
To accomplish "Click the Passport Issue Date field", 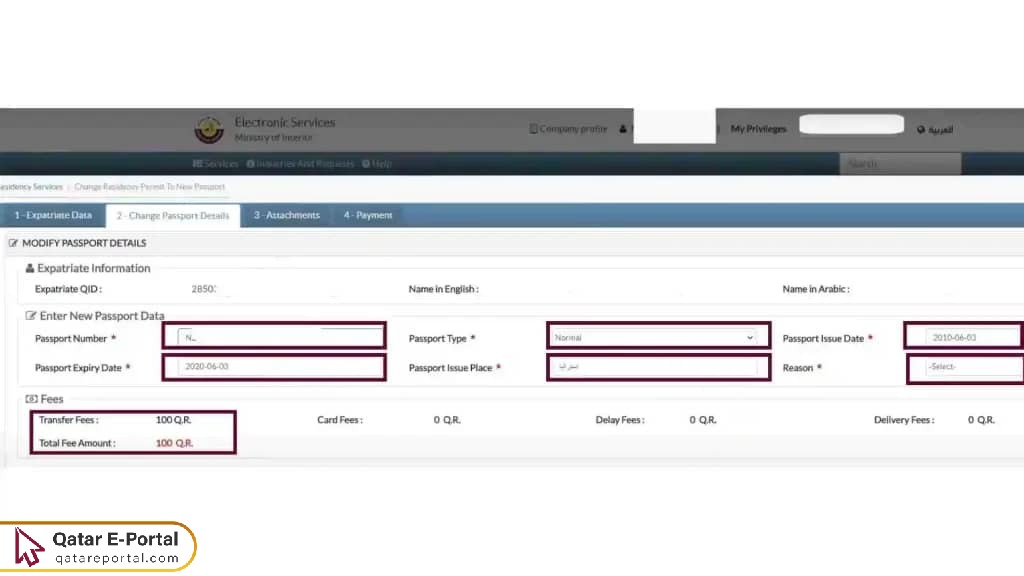I will coord(973,337).
